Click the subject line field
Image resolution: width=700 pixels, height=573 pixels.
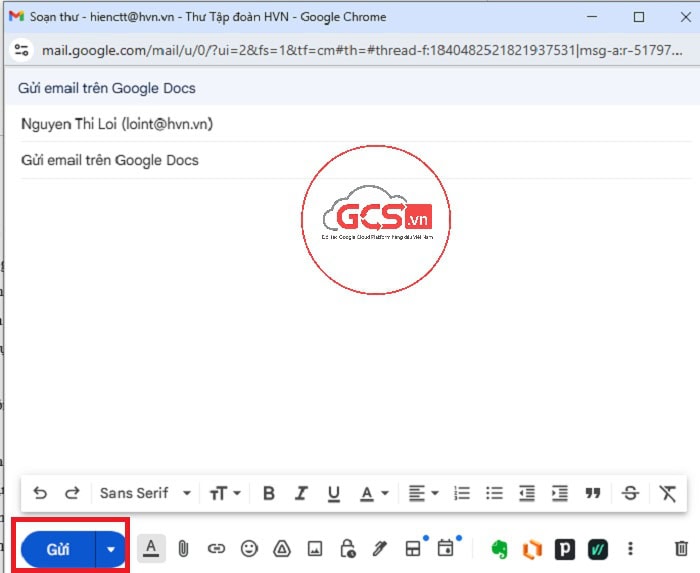(355, 160)
